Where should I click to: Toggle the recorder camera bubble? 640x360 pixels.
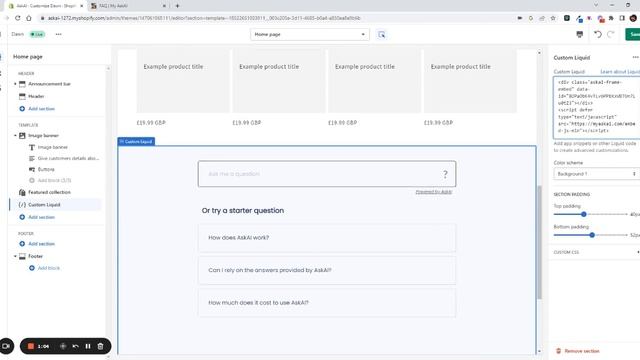coord(6,346)
